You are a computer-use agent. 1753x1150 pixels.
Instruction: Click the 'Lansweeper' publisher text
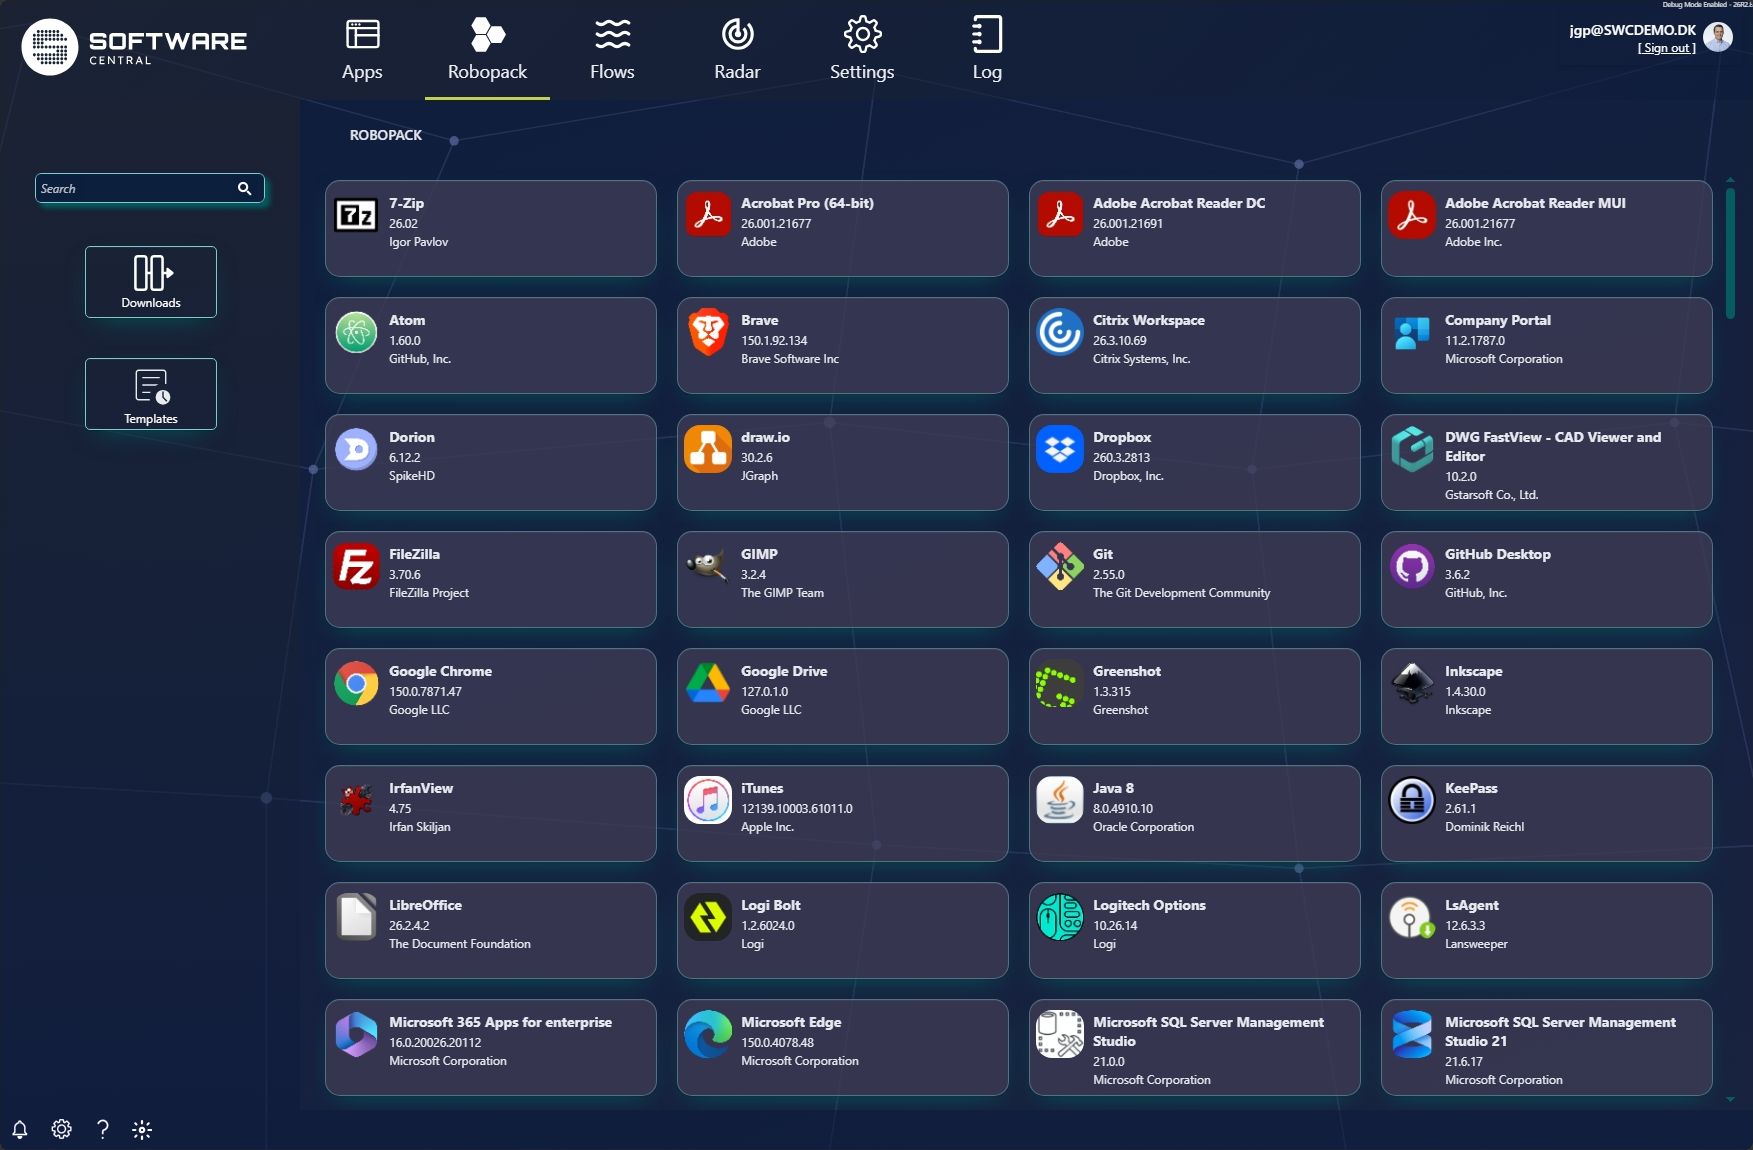(x=1476, y=944)
